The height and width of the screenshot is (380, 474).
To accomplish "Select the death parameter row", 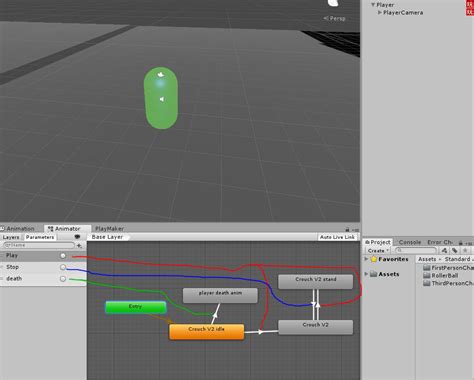I will click(x=43, y=279).
